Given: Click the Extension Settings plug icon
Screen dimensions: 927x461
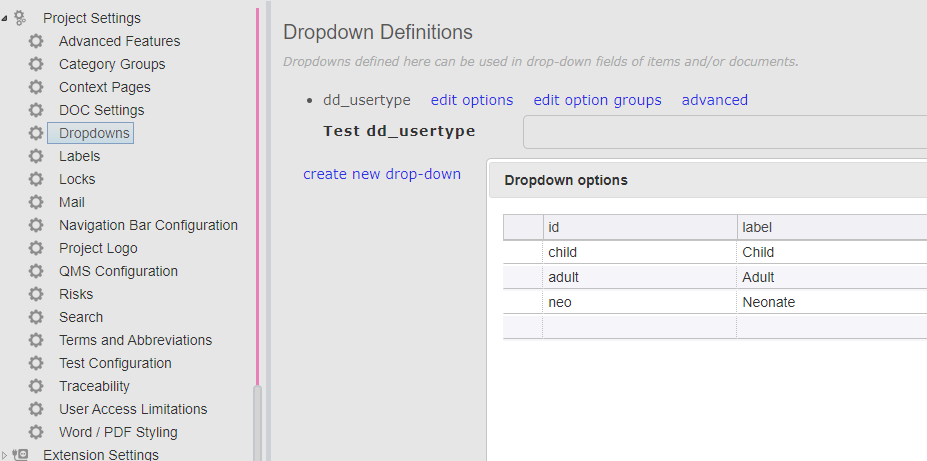Looking at the screenshot, I should point(21,455).
